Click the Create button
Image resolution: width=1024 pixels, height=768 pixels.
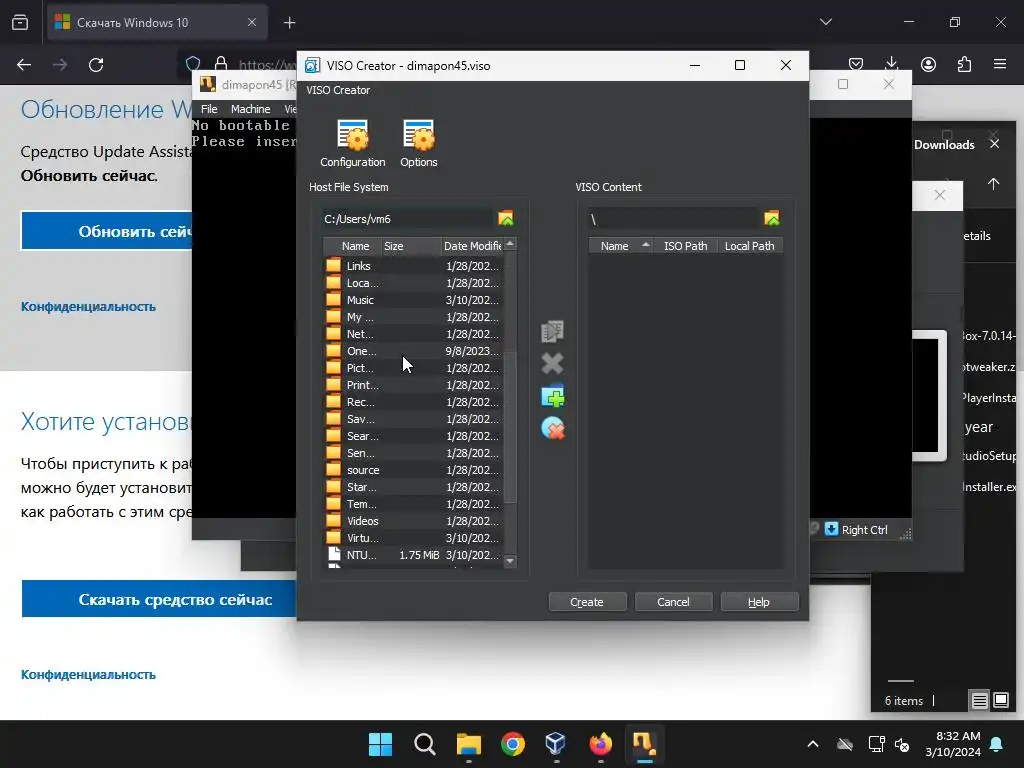(x=587, y=602)
